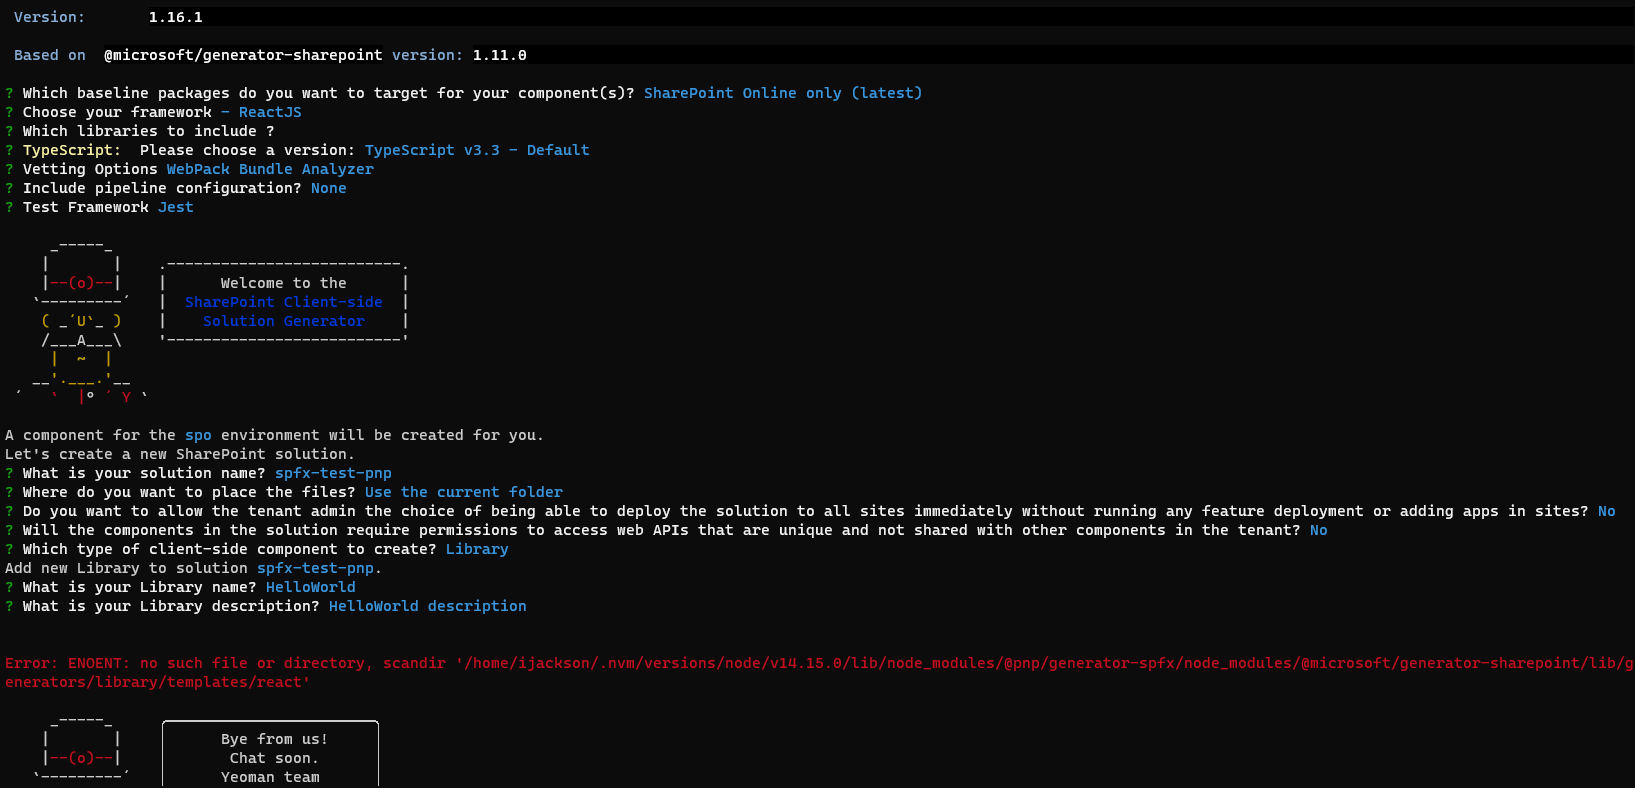
Task: Click the 'No' answer for tenant admin deploy
Action: coord(1606,511)
